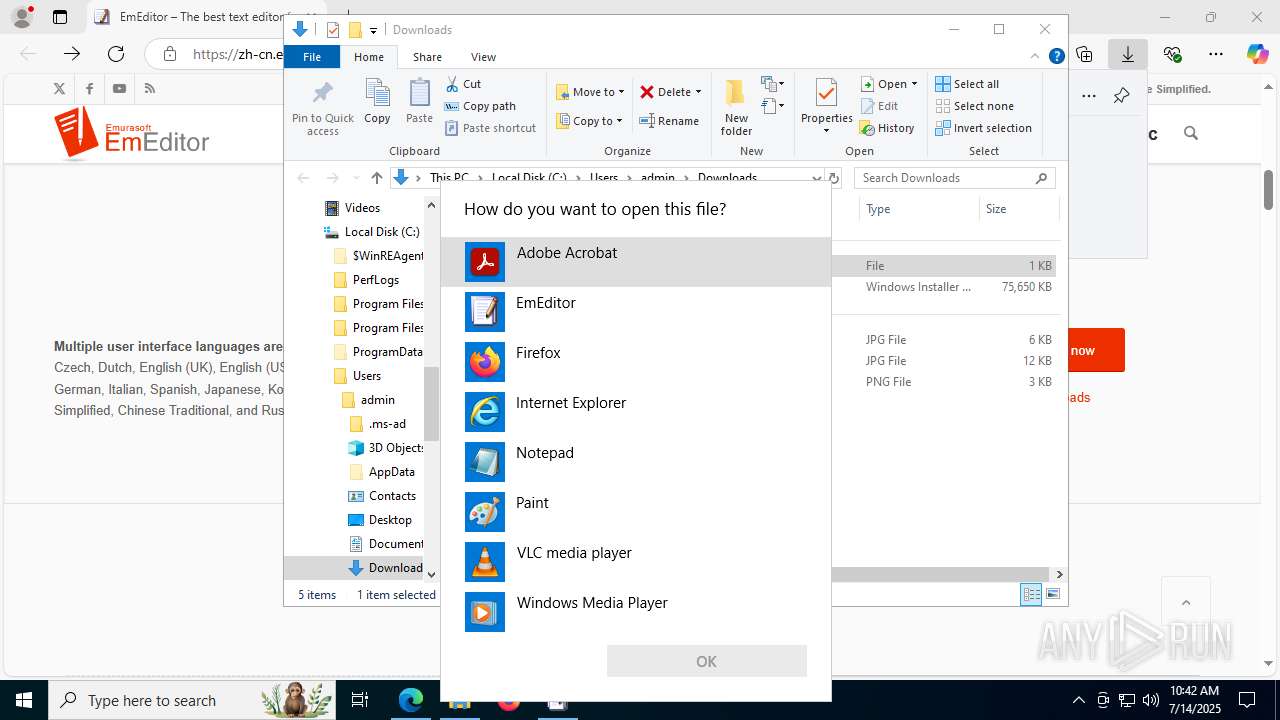Select Videos in the navigation tree
The height and width of the screenshot is (720, 1280).
tap(362, 208)
